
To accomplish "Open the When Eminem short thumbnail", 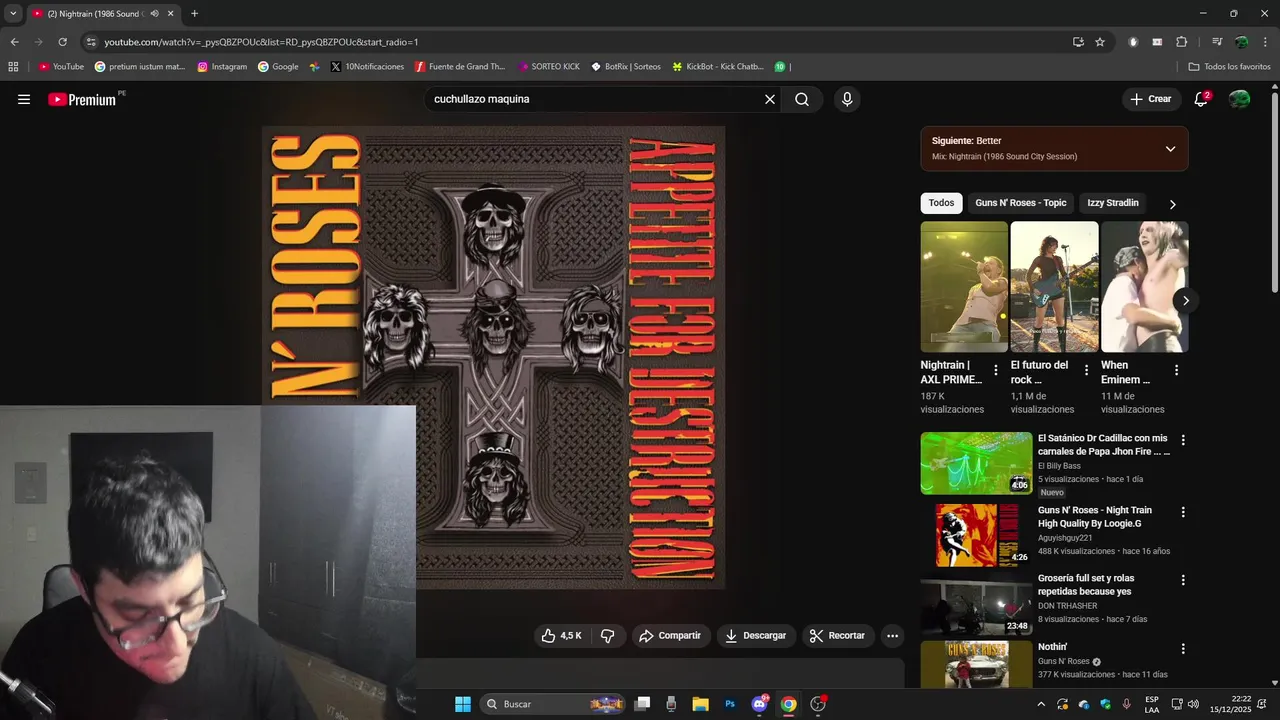I will point(1145,287).
